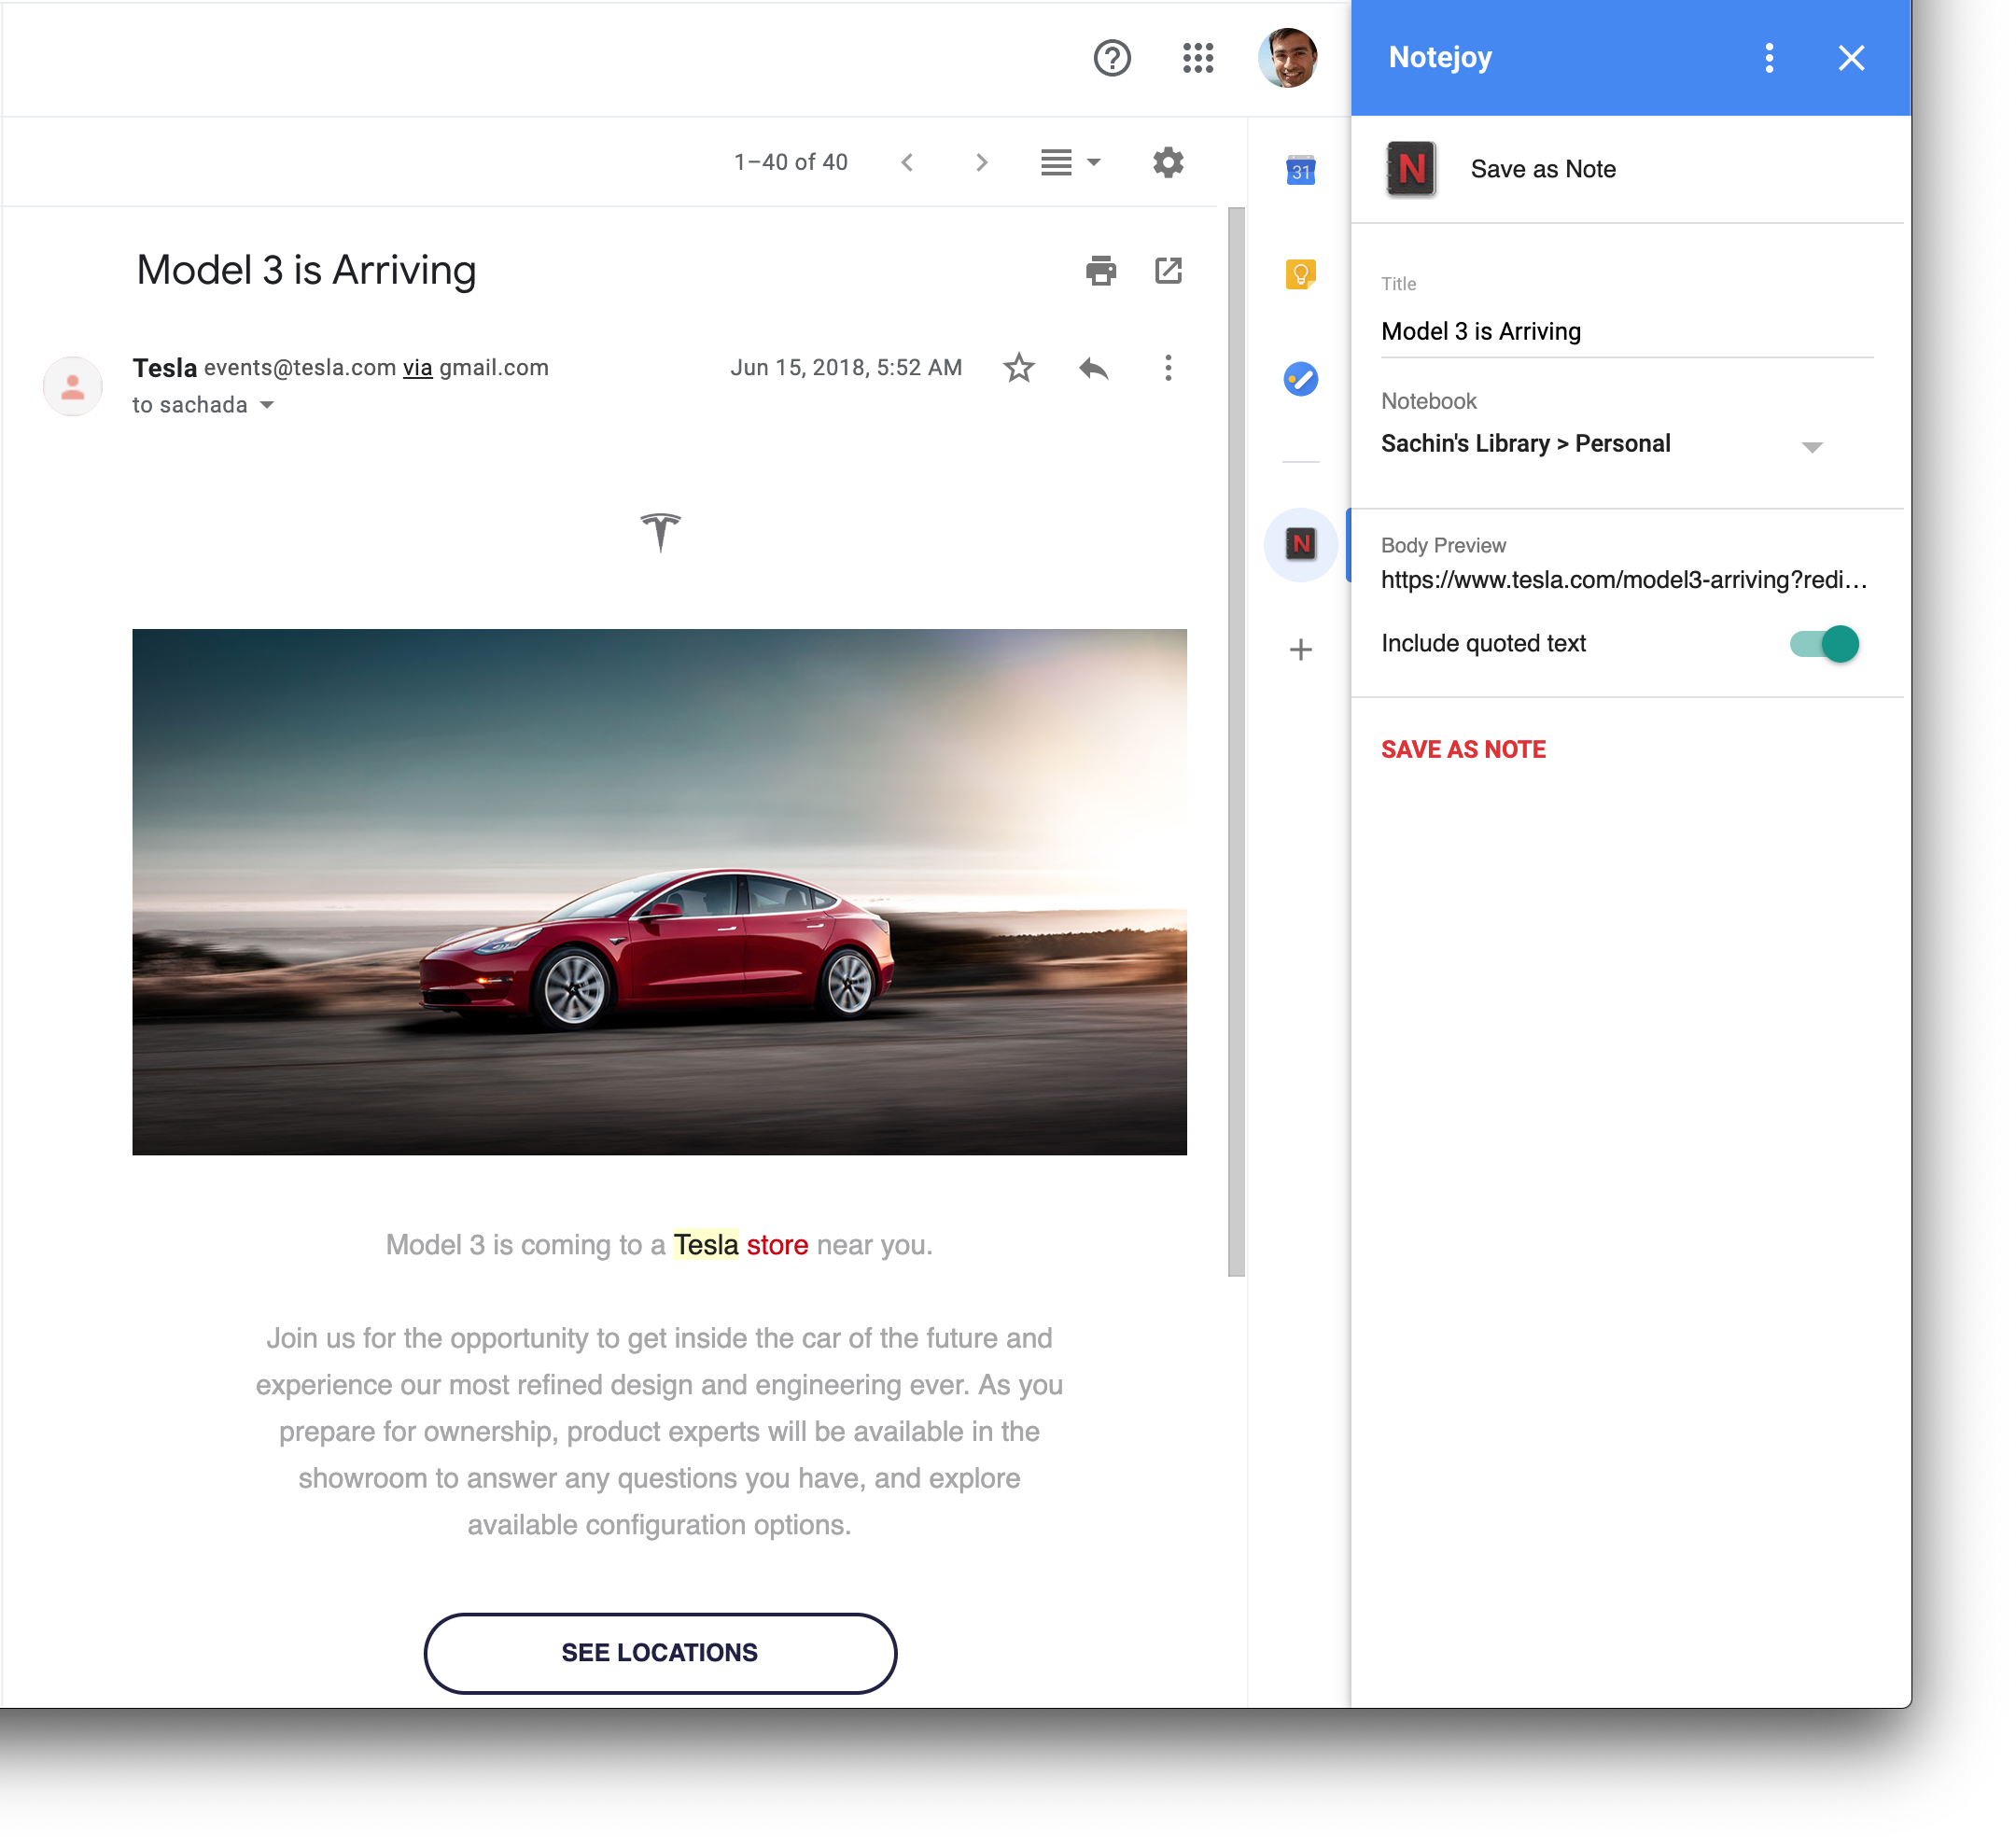The height and width of the screenshot is (1846, 2016).
Task: Toggle Include quoted text switch
Action: point(1824,644)
